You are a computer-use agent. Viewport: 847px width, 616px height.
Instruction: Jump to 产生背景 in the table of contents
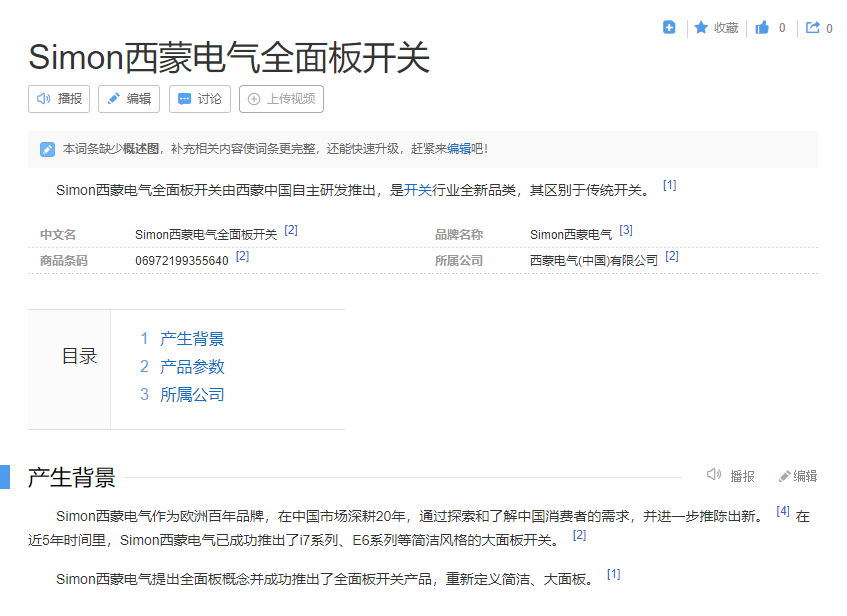click(x=192, y=339)
